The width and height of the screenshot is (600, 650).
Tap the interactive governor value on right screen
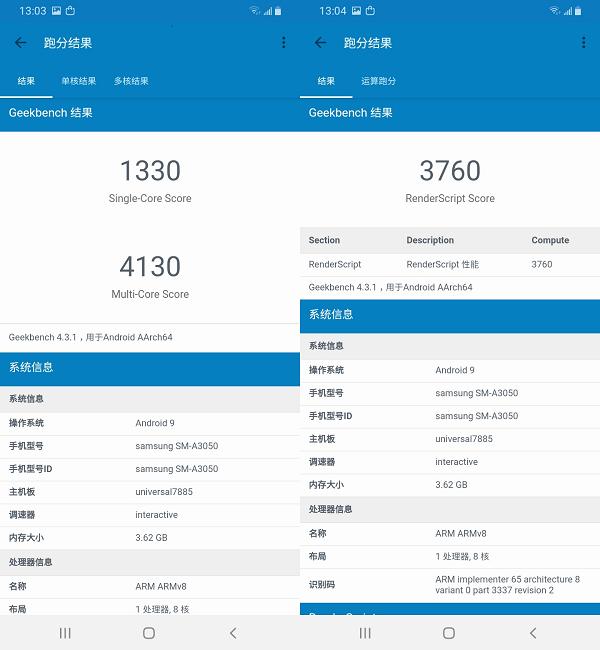click(456, 462)
